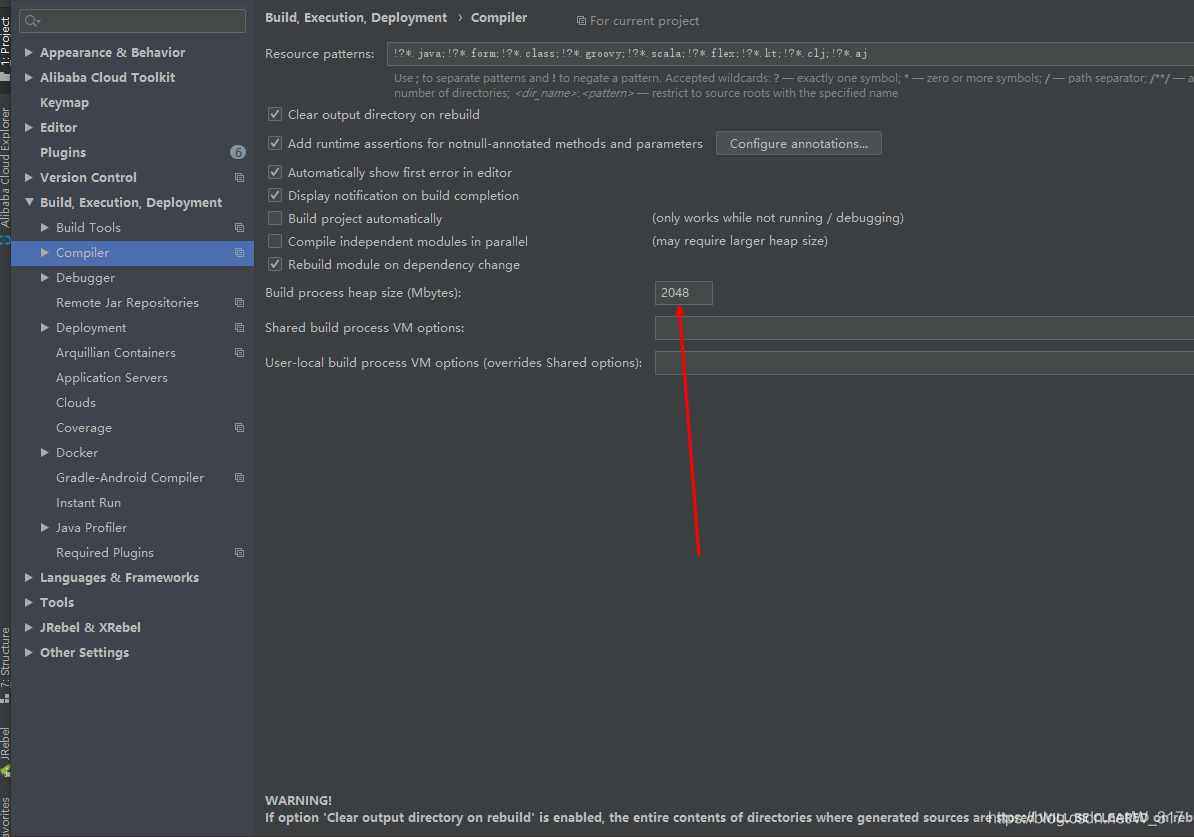Click project-level icon beside Version Control
Screen dimensions: 1194x837
coord(239,177)
